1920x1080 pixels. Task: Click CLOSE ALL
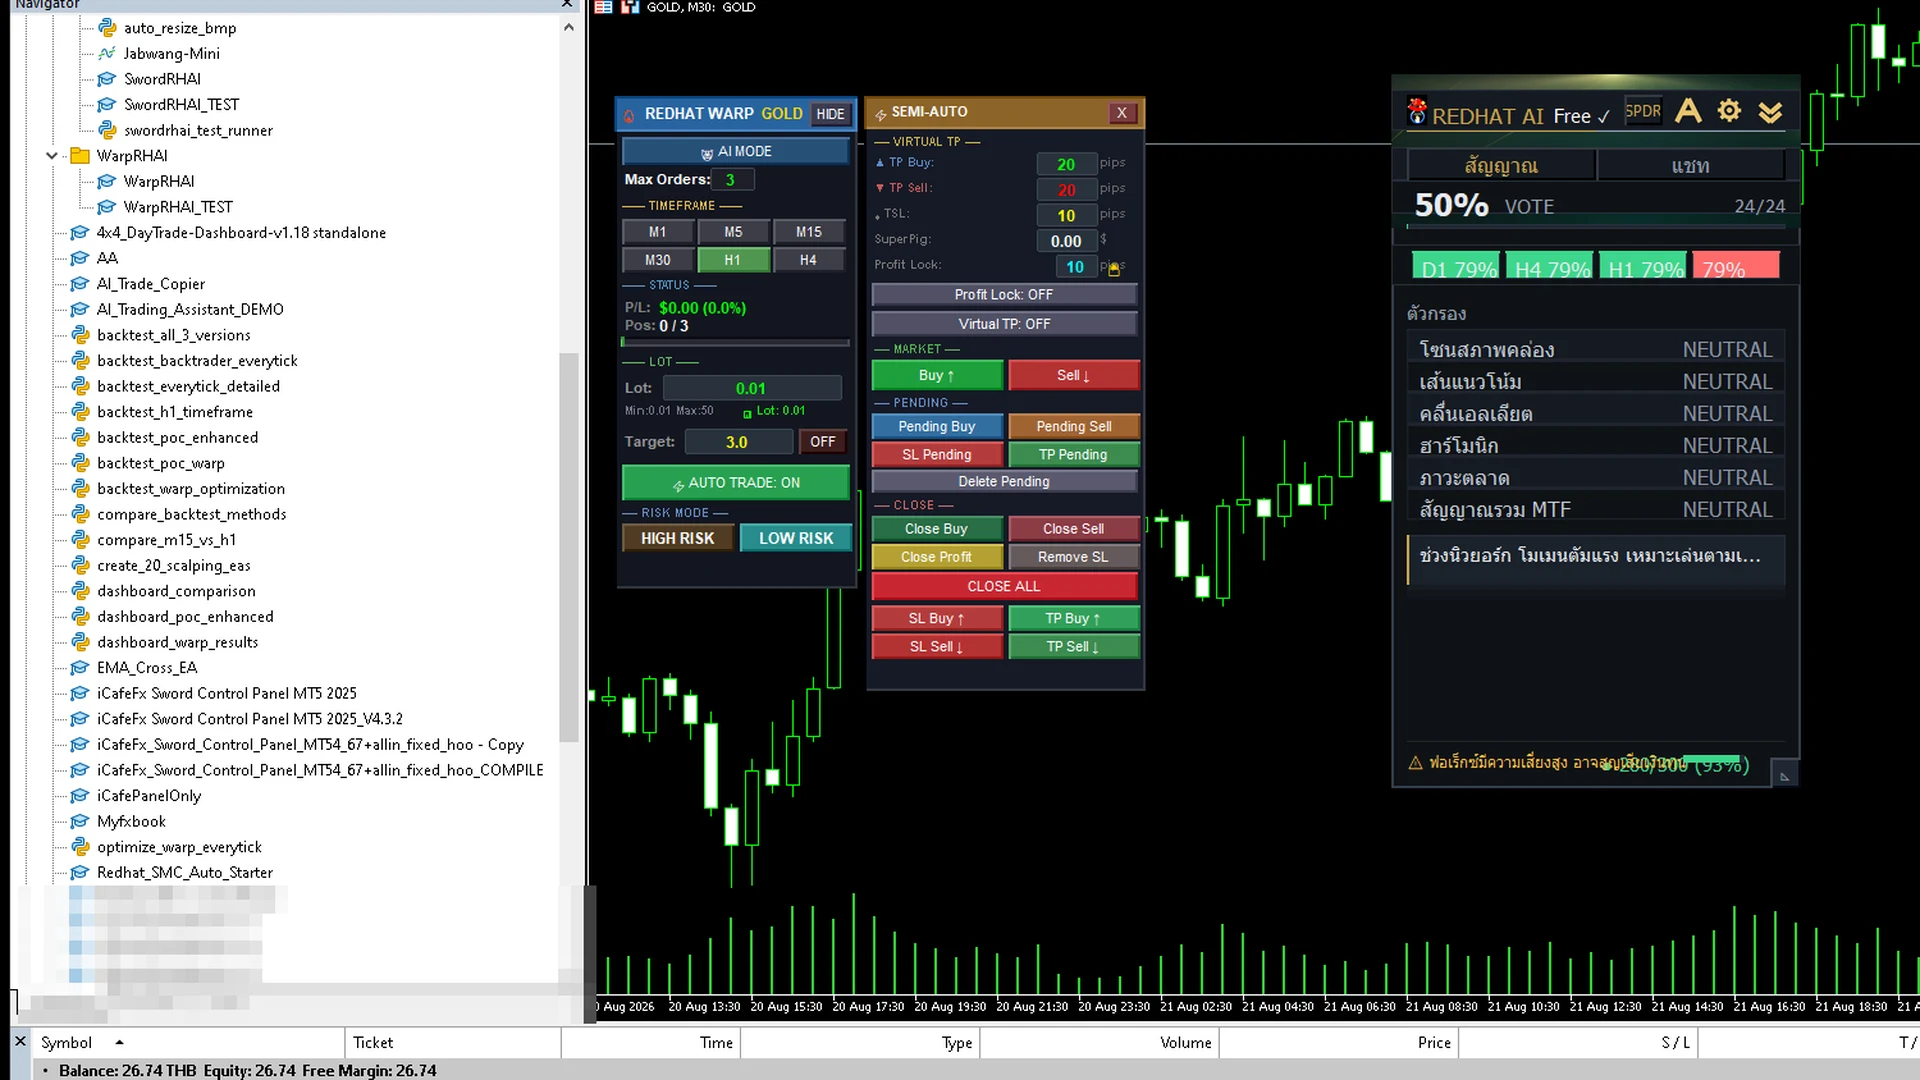[1004, 586]
